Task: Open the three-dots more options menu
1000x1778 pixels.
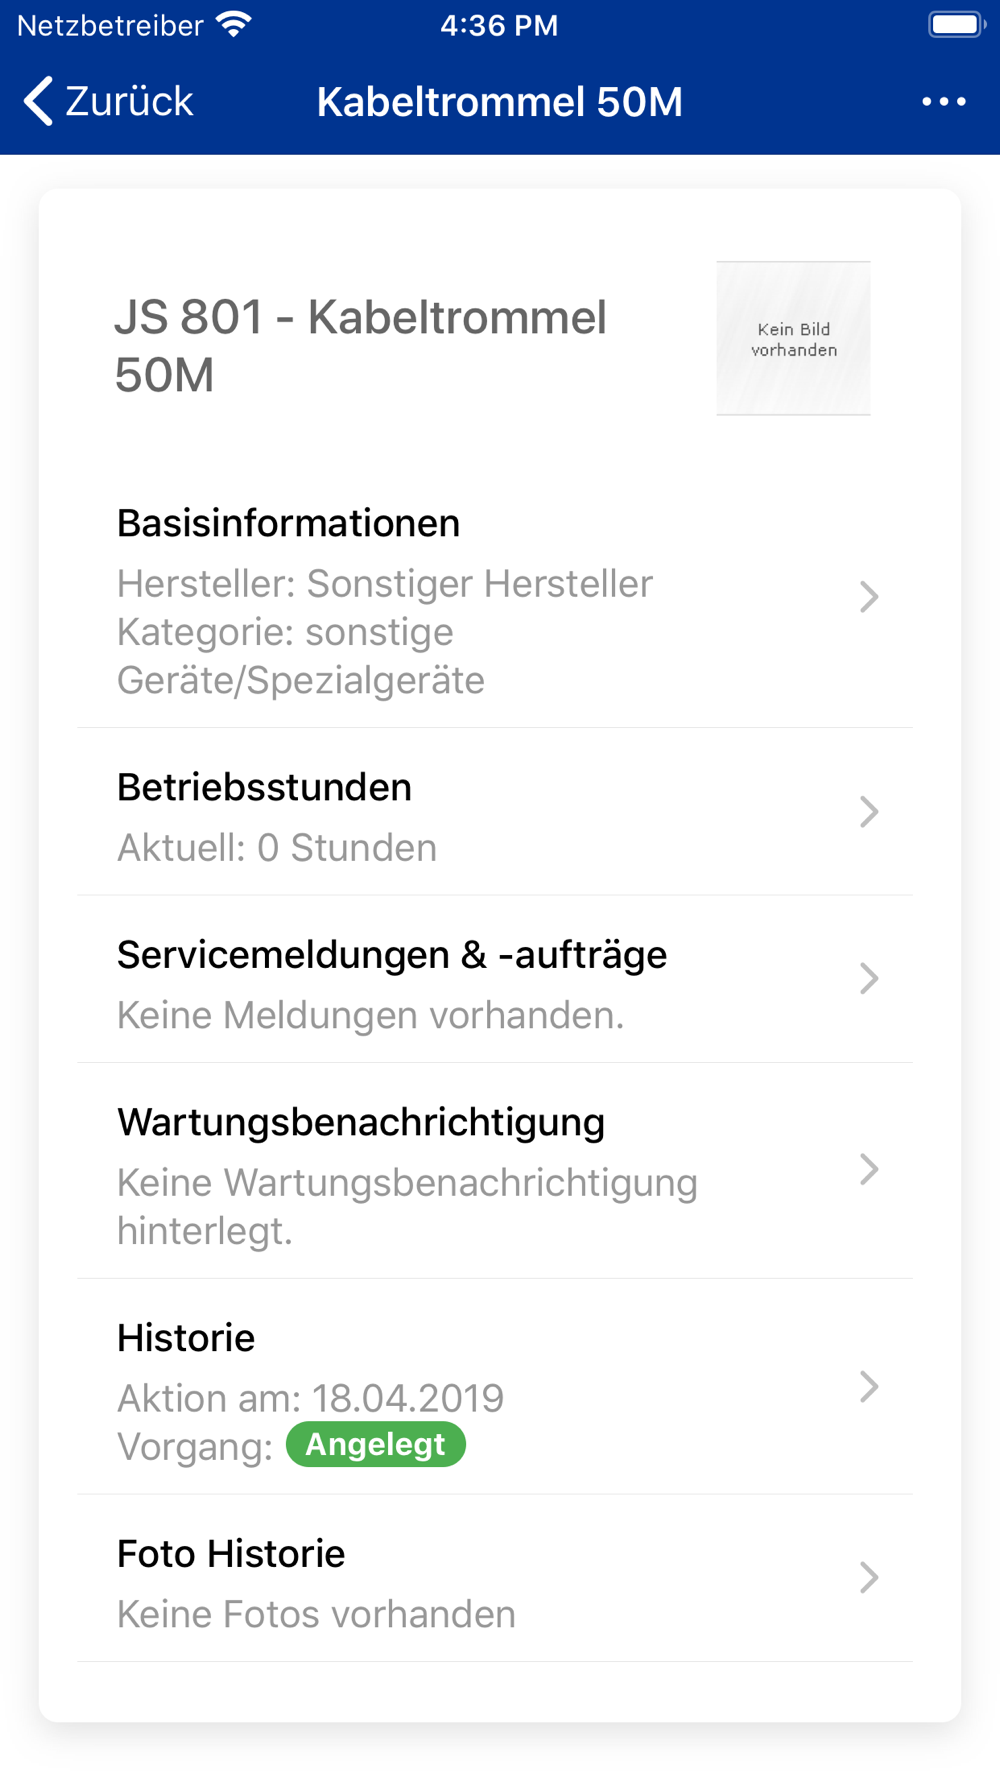Action: pyautogui.click(x=943, y=102)
